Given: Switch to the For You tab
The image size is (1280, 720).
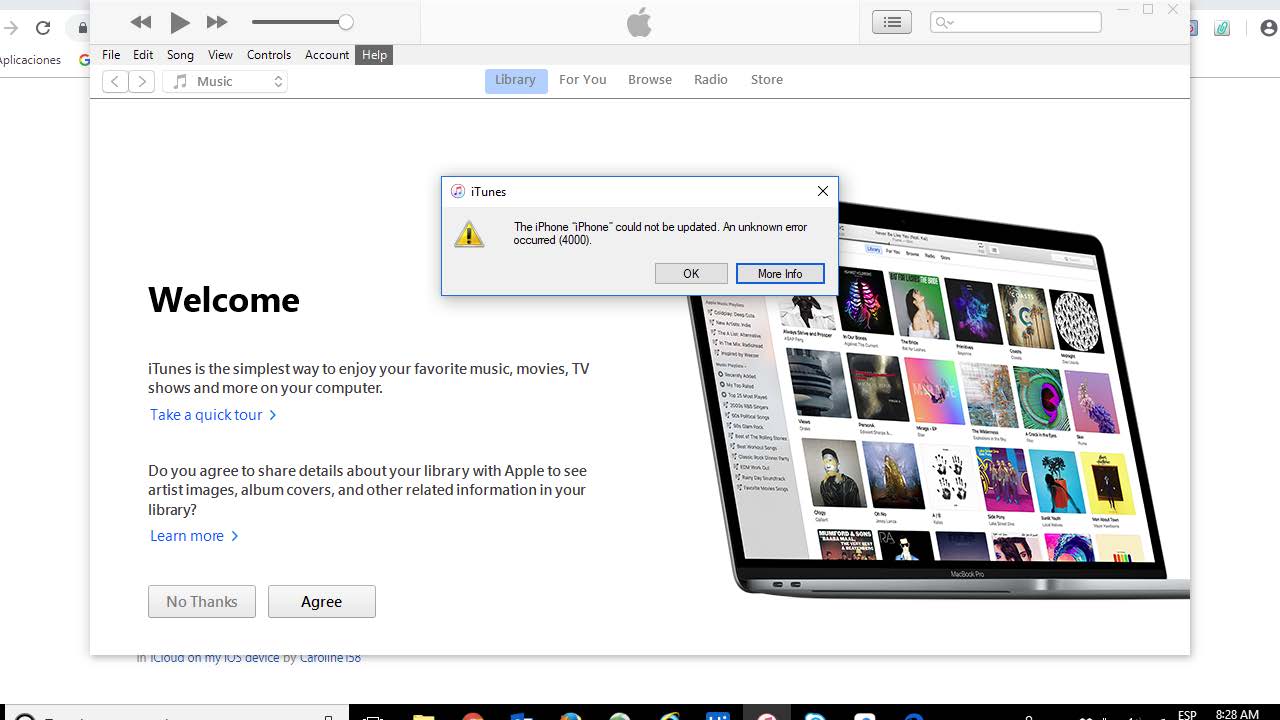Looking at the screenshot, I should click(x=583, y=80).
